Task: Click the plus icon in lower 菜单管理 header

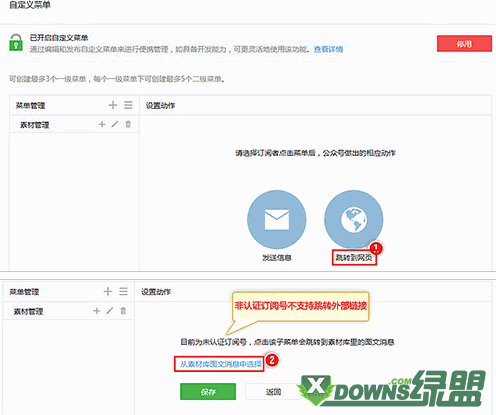Action: pyautogui.click(x=107, y=291)
